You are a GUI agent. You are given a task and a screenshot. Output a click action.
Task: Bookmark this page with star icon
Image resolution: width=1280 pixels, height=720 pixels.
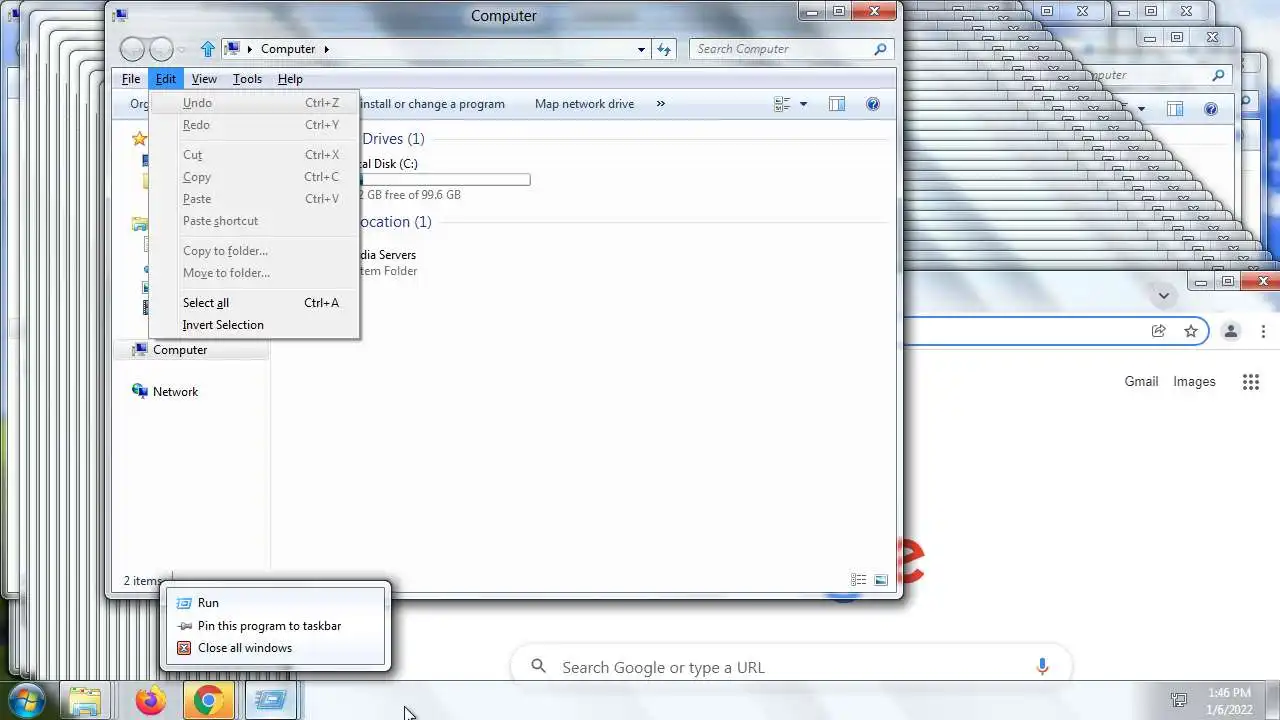[1191, 331]
